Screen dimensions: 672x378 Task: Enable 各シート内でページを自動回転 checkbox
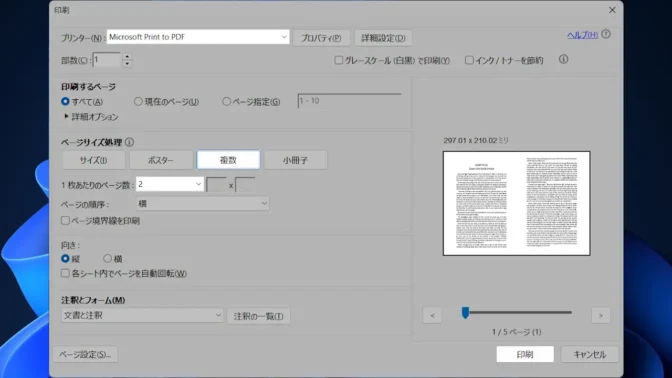pyautogui.click(x=65, y=273)
